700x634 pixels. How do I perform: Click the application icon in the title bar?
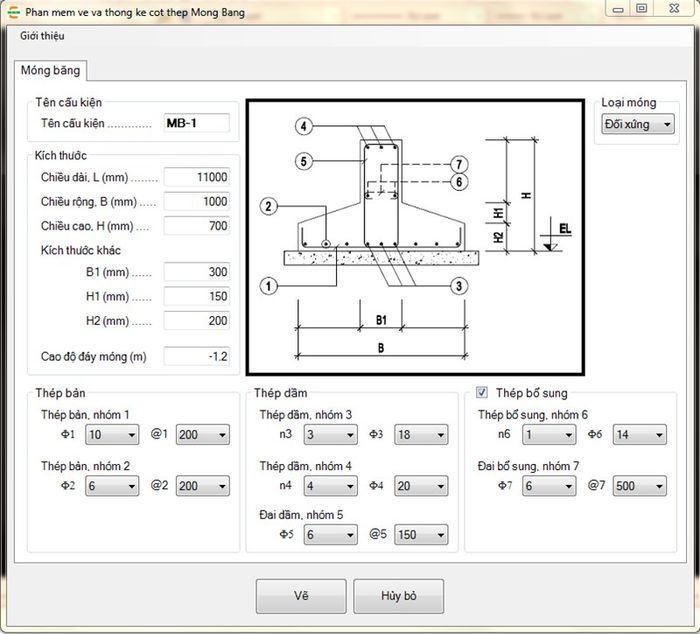coord(14,12)
